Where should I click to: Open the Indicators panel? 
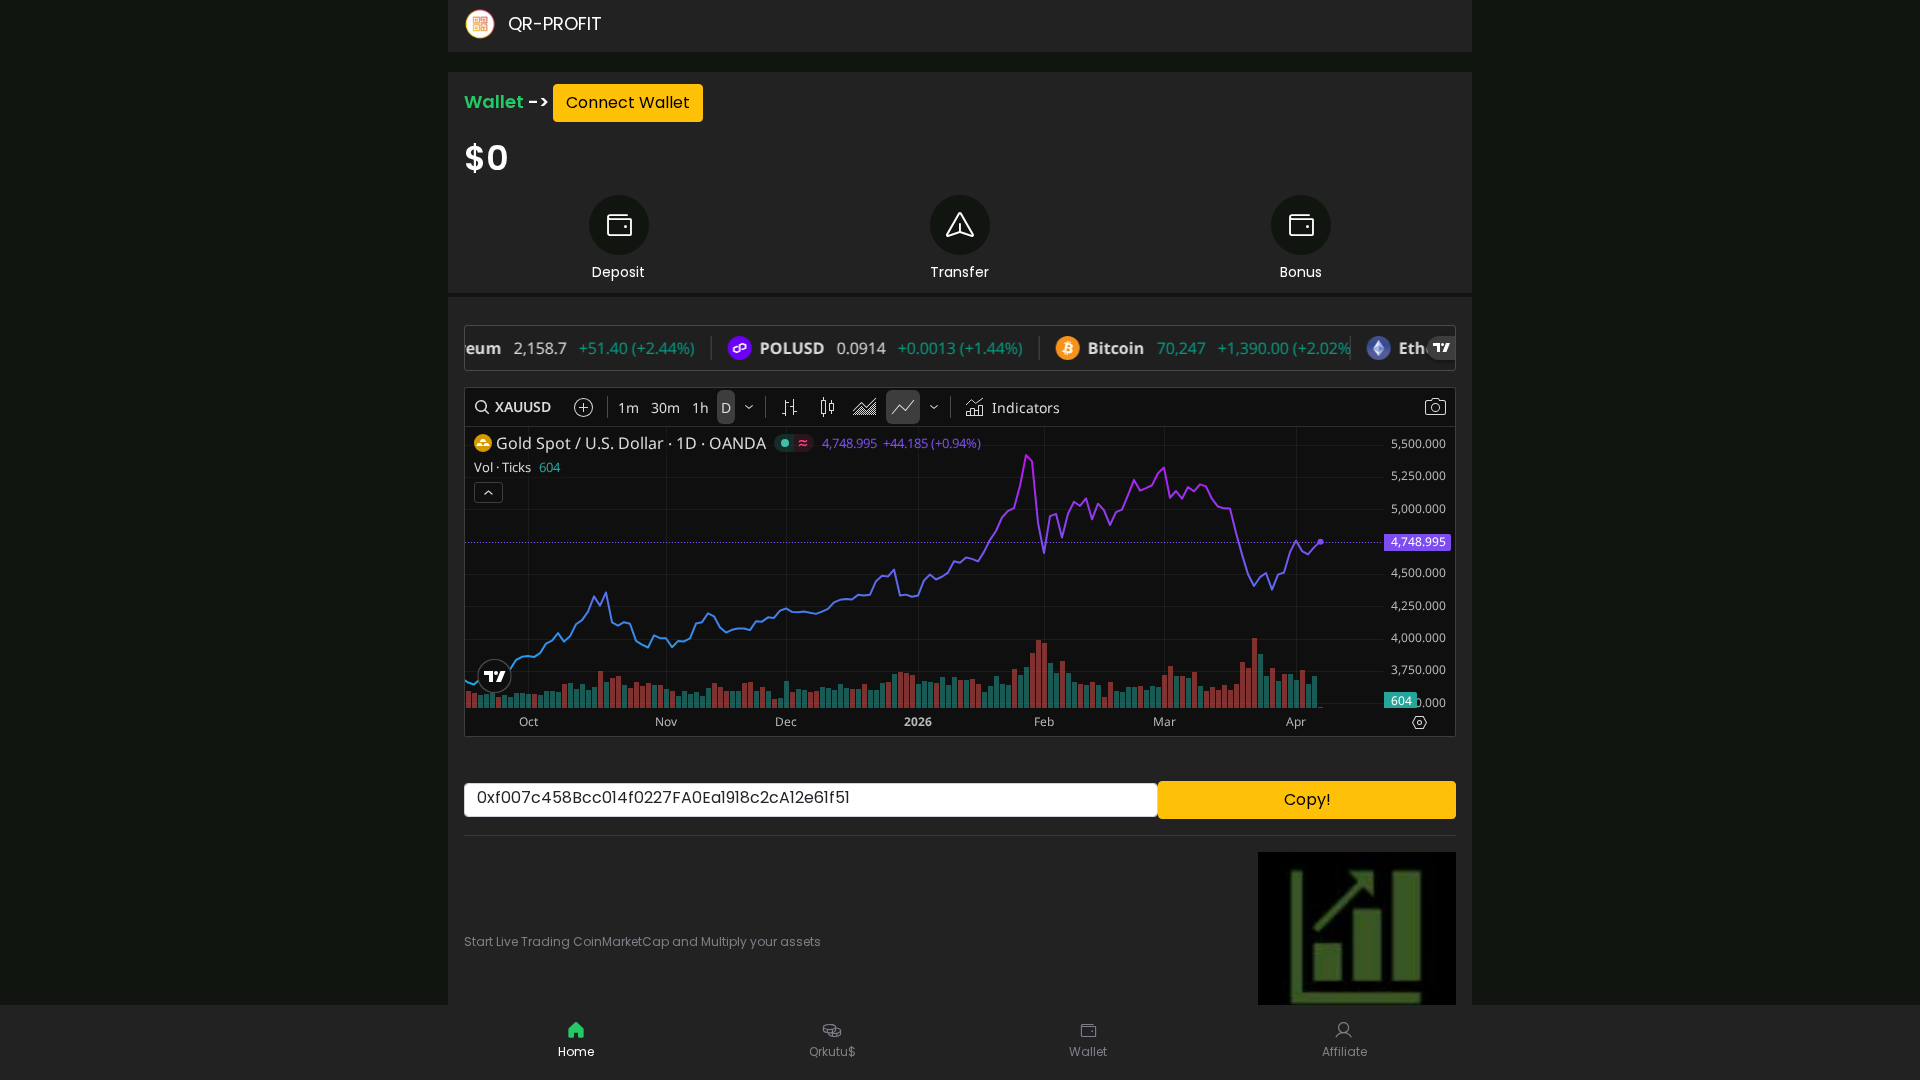(1013, 407)
